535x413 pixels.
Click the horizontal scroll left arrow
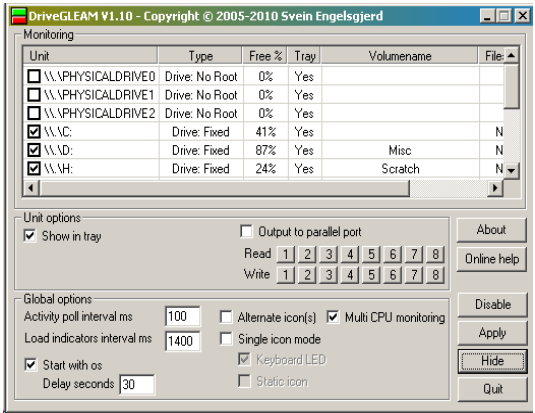click(31, 188)
